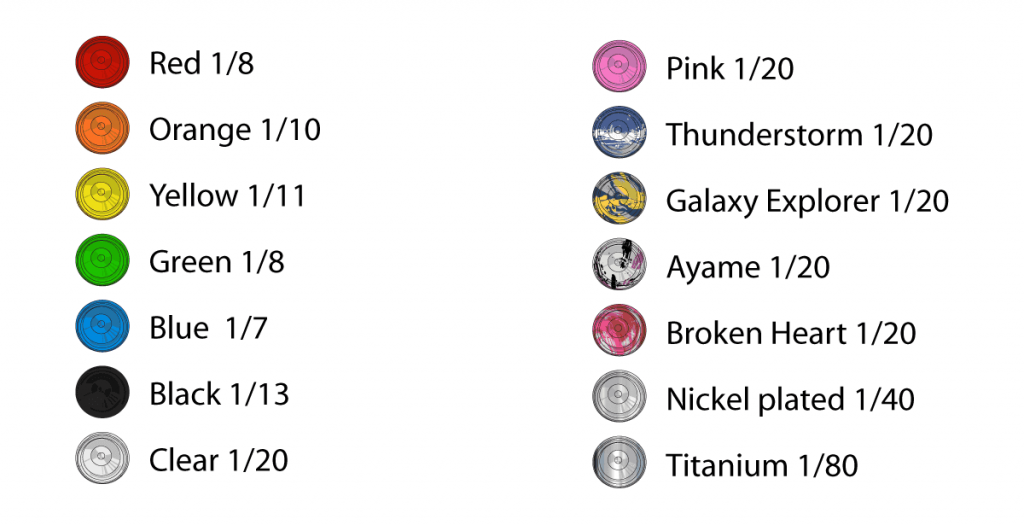Click the black yo-yo icon
This screenshot has width=1024, height=525.
[102, 393]
